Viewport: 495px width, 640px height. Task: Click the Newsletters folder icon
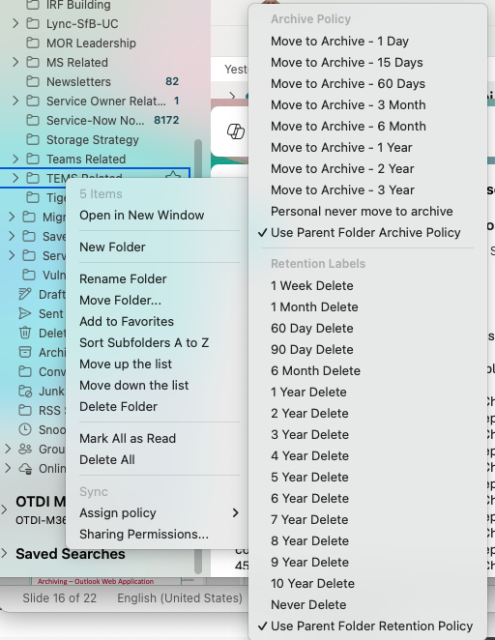pyautogui.click(x=33, y=82)
